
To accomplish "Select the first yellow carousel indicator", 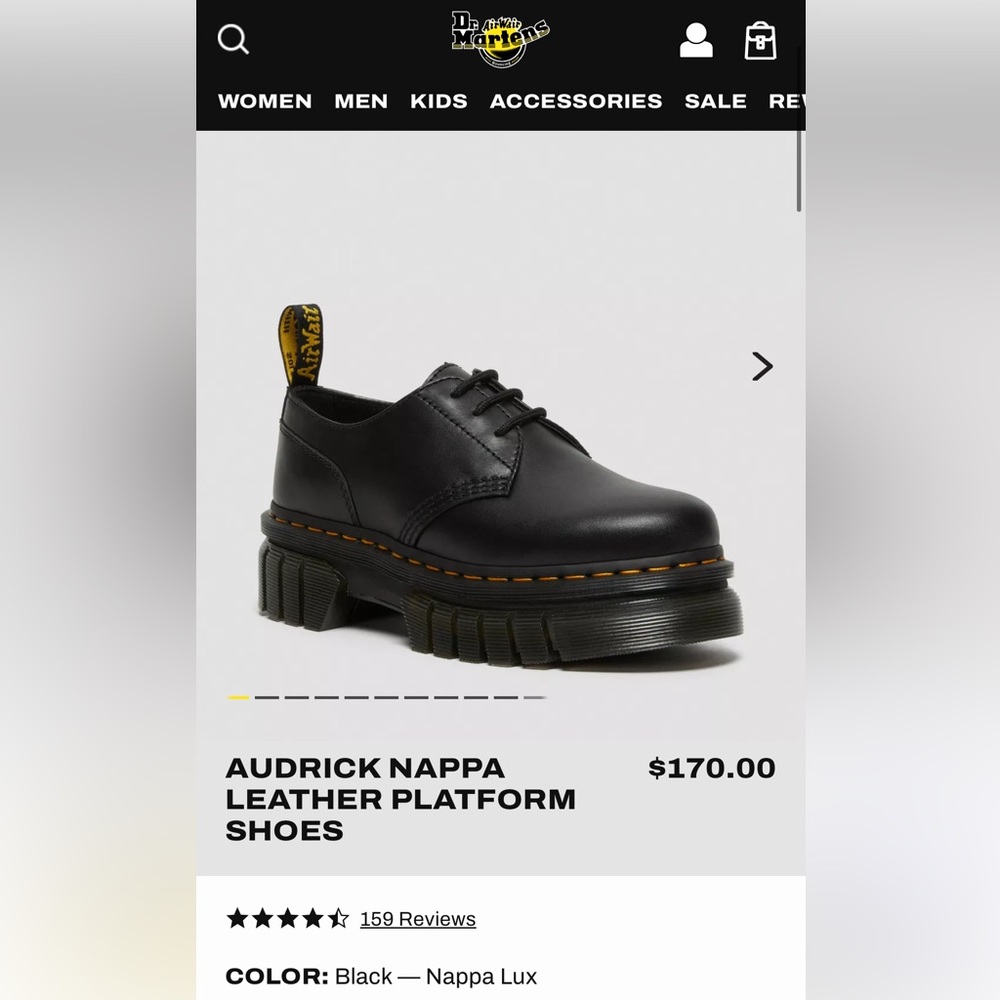I will tap(238, 697).
